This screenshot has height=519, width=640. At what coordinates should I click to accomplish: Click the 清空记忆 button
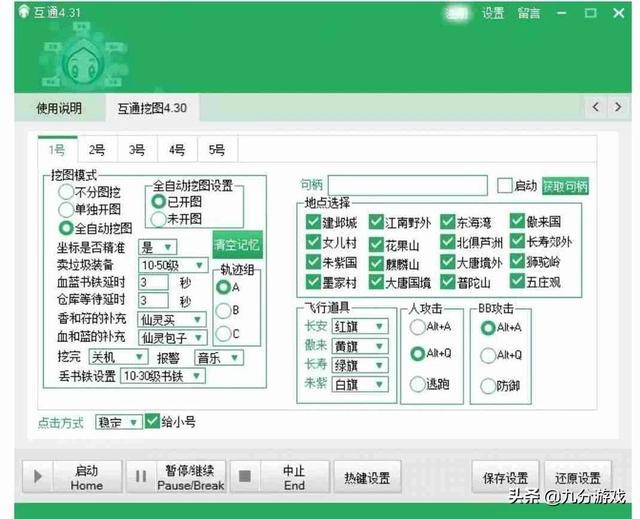click(x=237, y=245)
